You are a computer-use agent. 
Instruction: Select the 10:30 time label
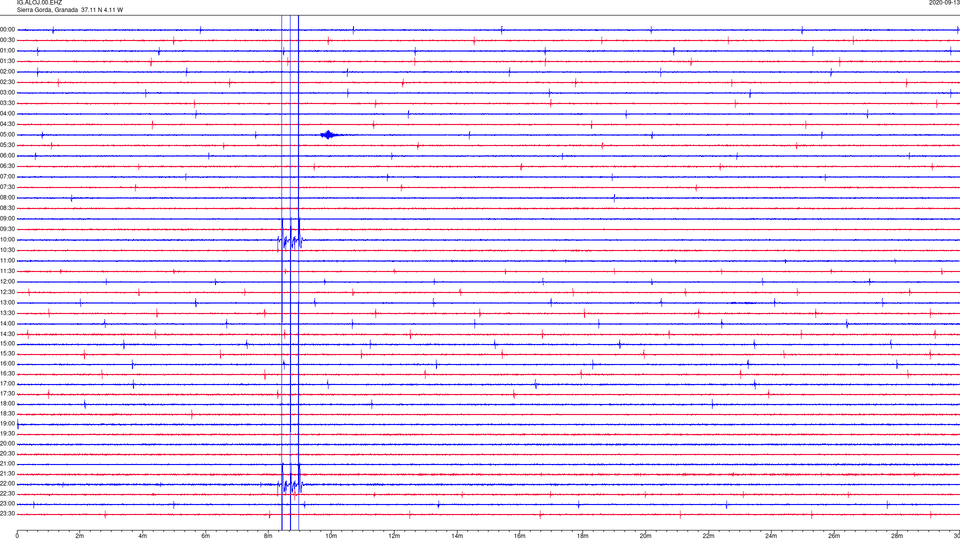pyautogui.click(x=8, y=250)
